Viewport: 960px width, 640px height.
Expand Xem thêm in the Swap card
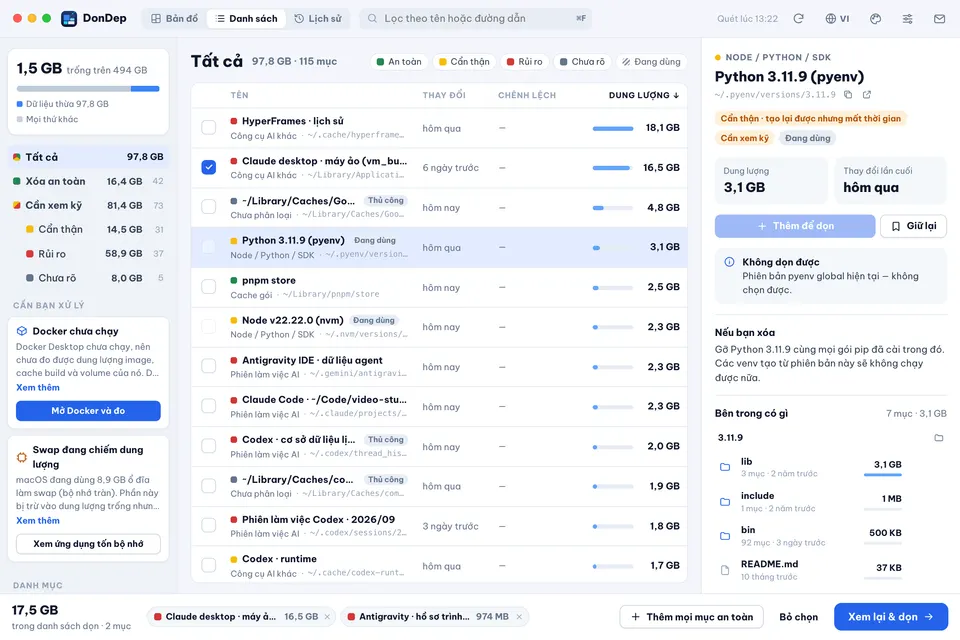[38, 520]
